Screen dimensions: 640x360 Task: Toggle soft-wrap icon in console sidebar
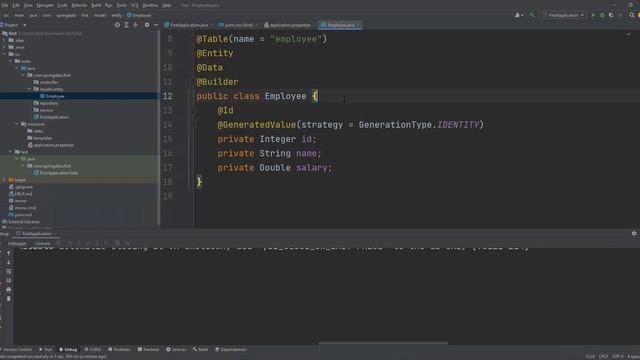click(9, 271)
